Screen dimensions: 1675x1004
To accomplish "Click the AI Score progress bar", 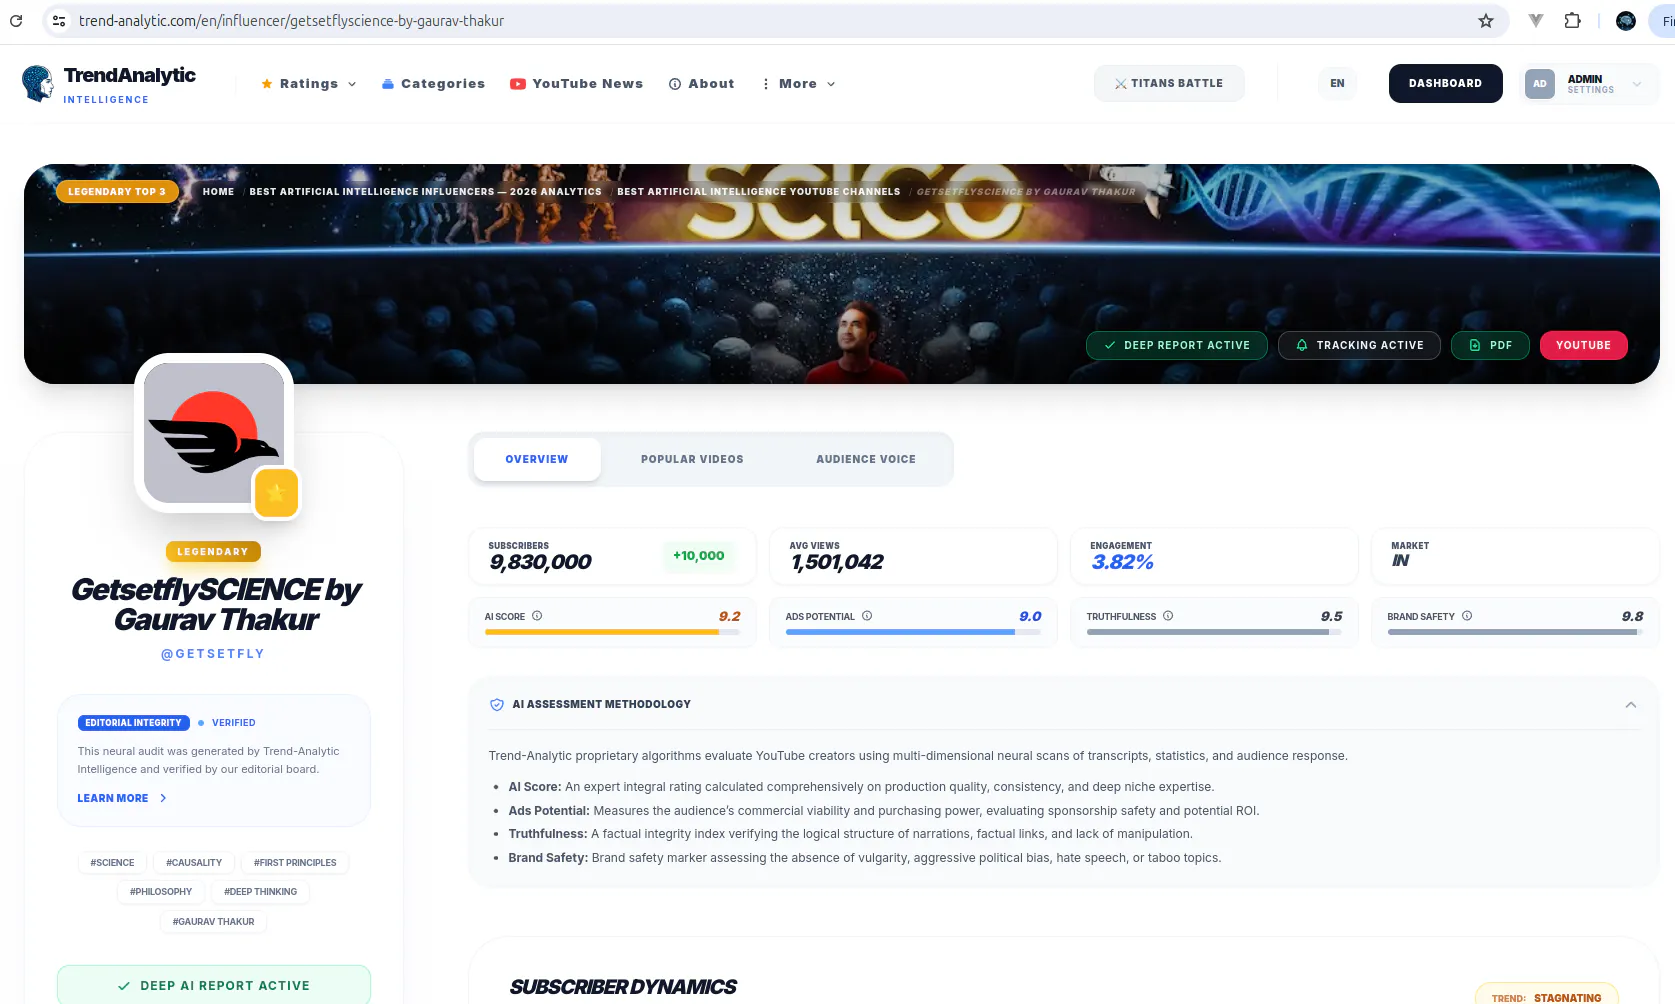I will (612, 632).
